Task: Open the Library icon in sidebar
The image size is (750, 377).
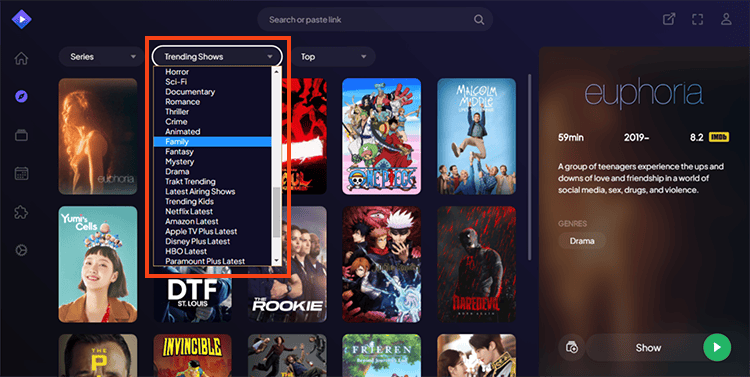Action: [21, 135]
